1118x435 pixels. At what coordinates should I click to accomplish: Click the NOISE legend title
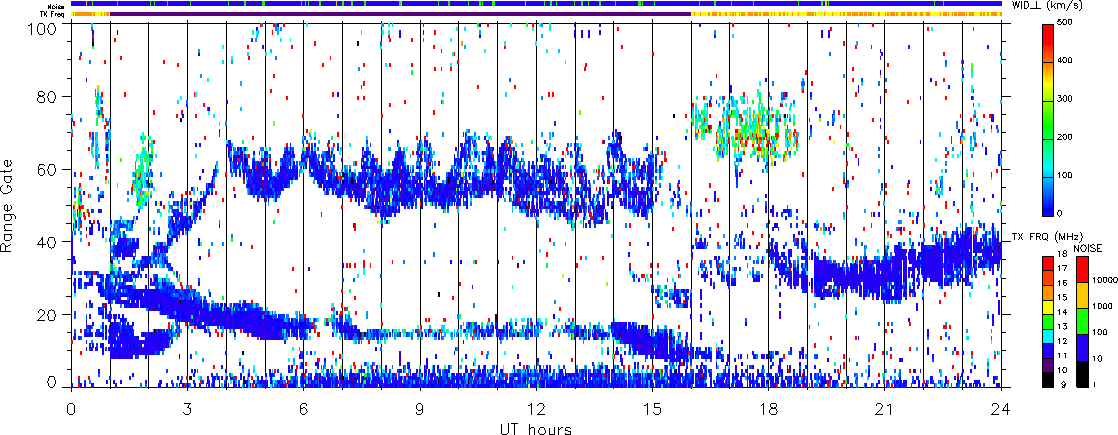click(x=1087, y=246)
